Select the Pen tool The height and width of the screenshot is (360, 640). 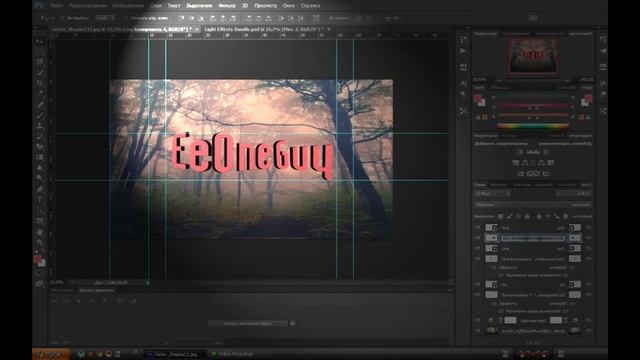(40, 189)
